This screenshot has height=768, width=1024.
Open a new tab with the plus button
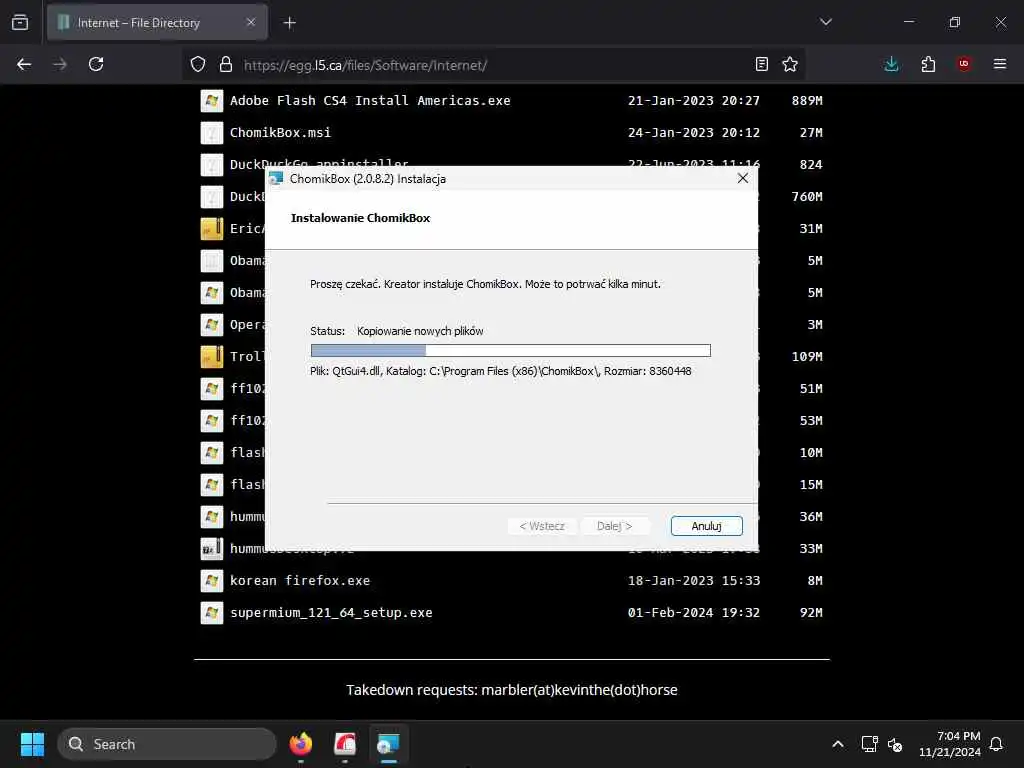point(290,23)
